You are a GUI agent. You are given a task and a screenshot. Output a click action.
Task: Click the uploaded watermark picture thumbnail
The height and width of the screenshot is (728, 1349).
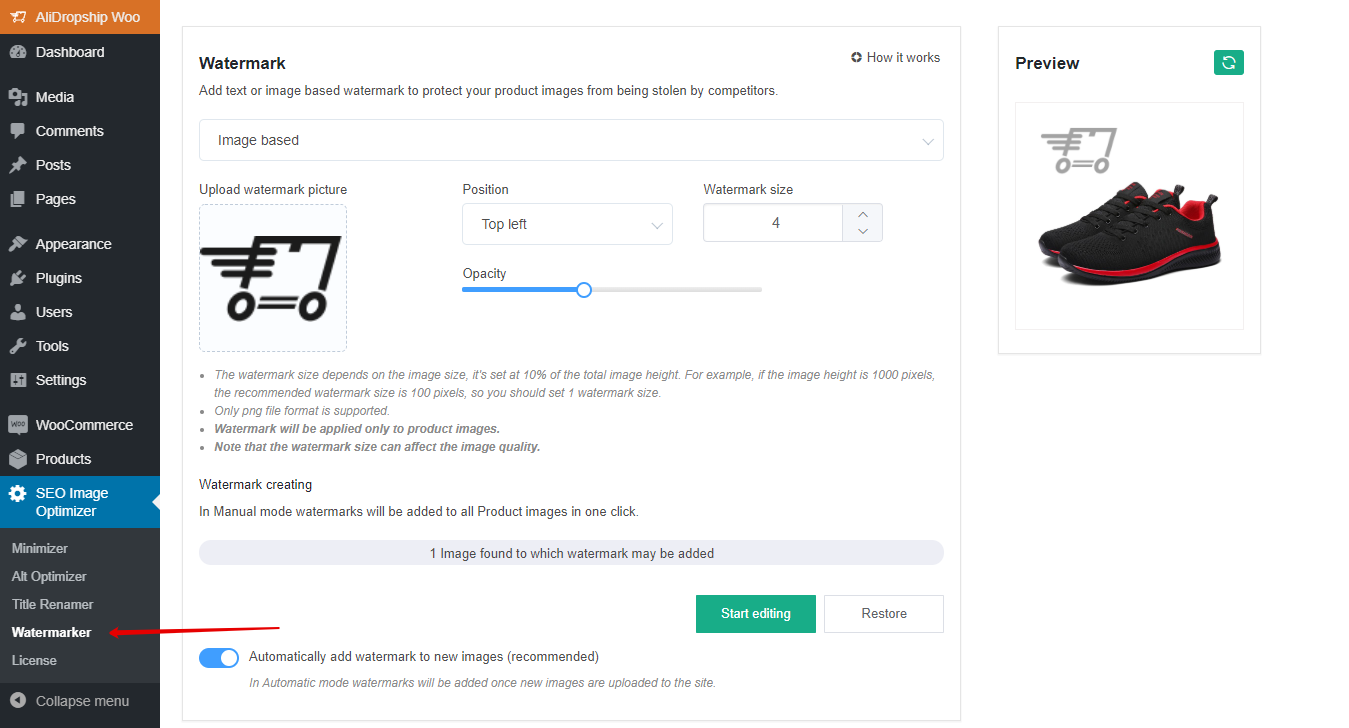pos(273,278)
